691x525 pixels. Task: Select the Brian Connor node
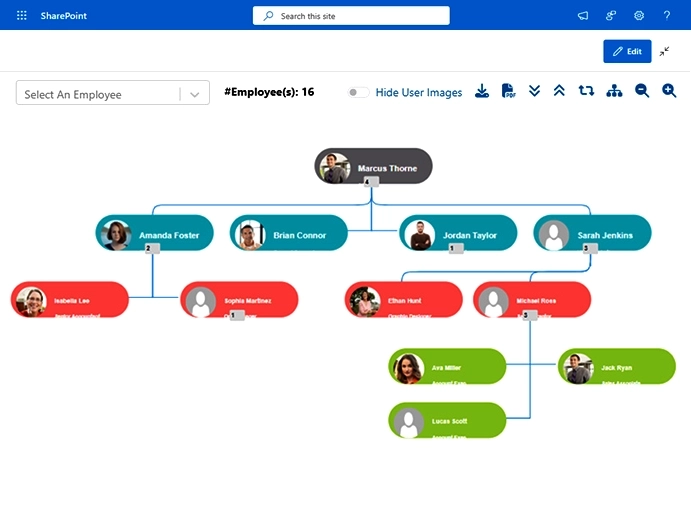[289, 233]
